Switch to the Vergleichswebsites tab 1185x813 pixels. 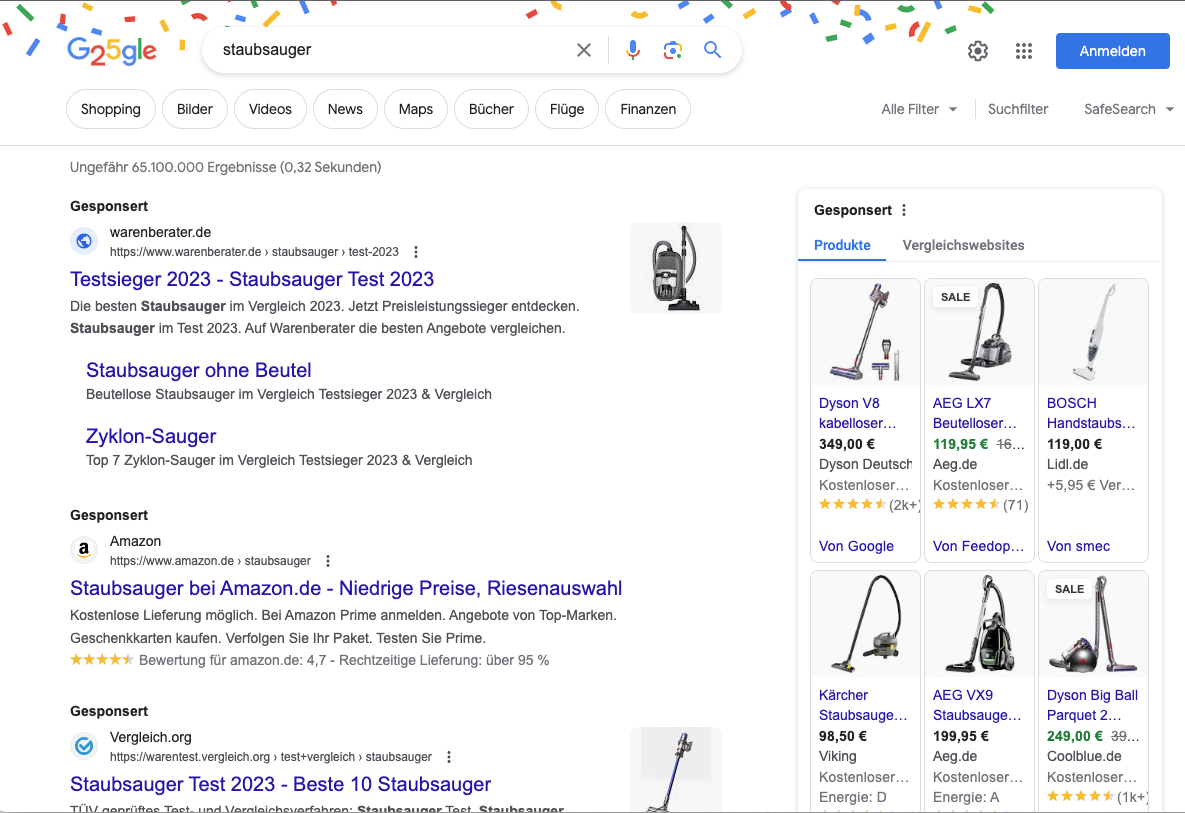(964, 245)
